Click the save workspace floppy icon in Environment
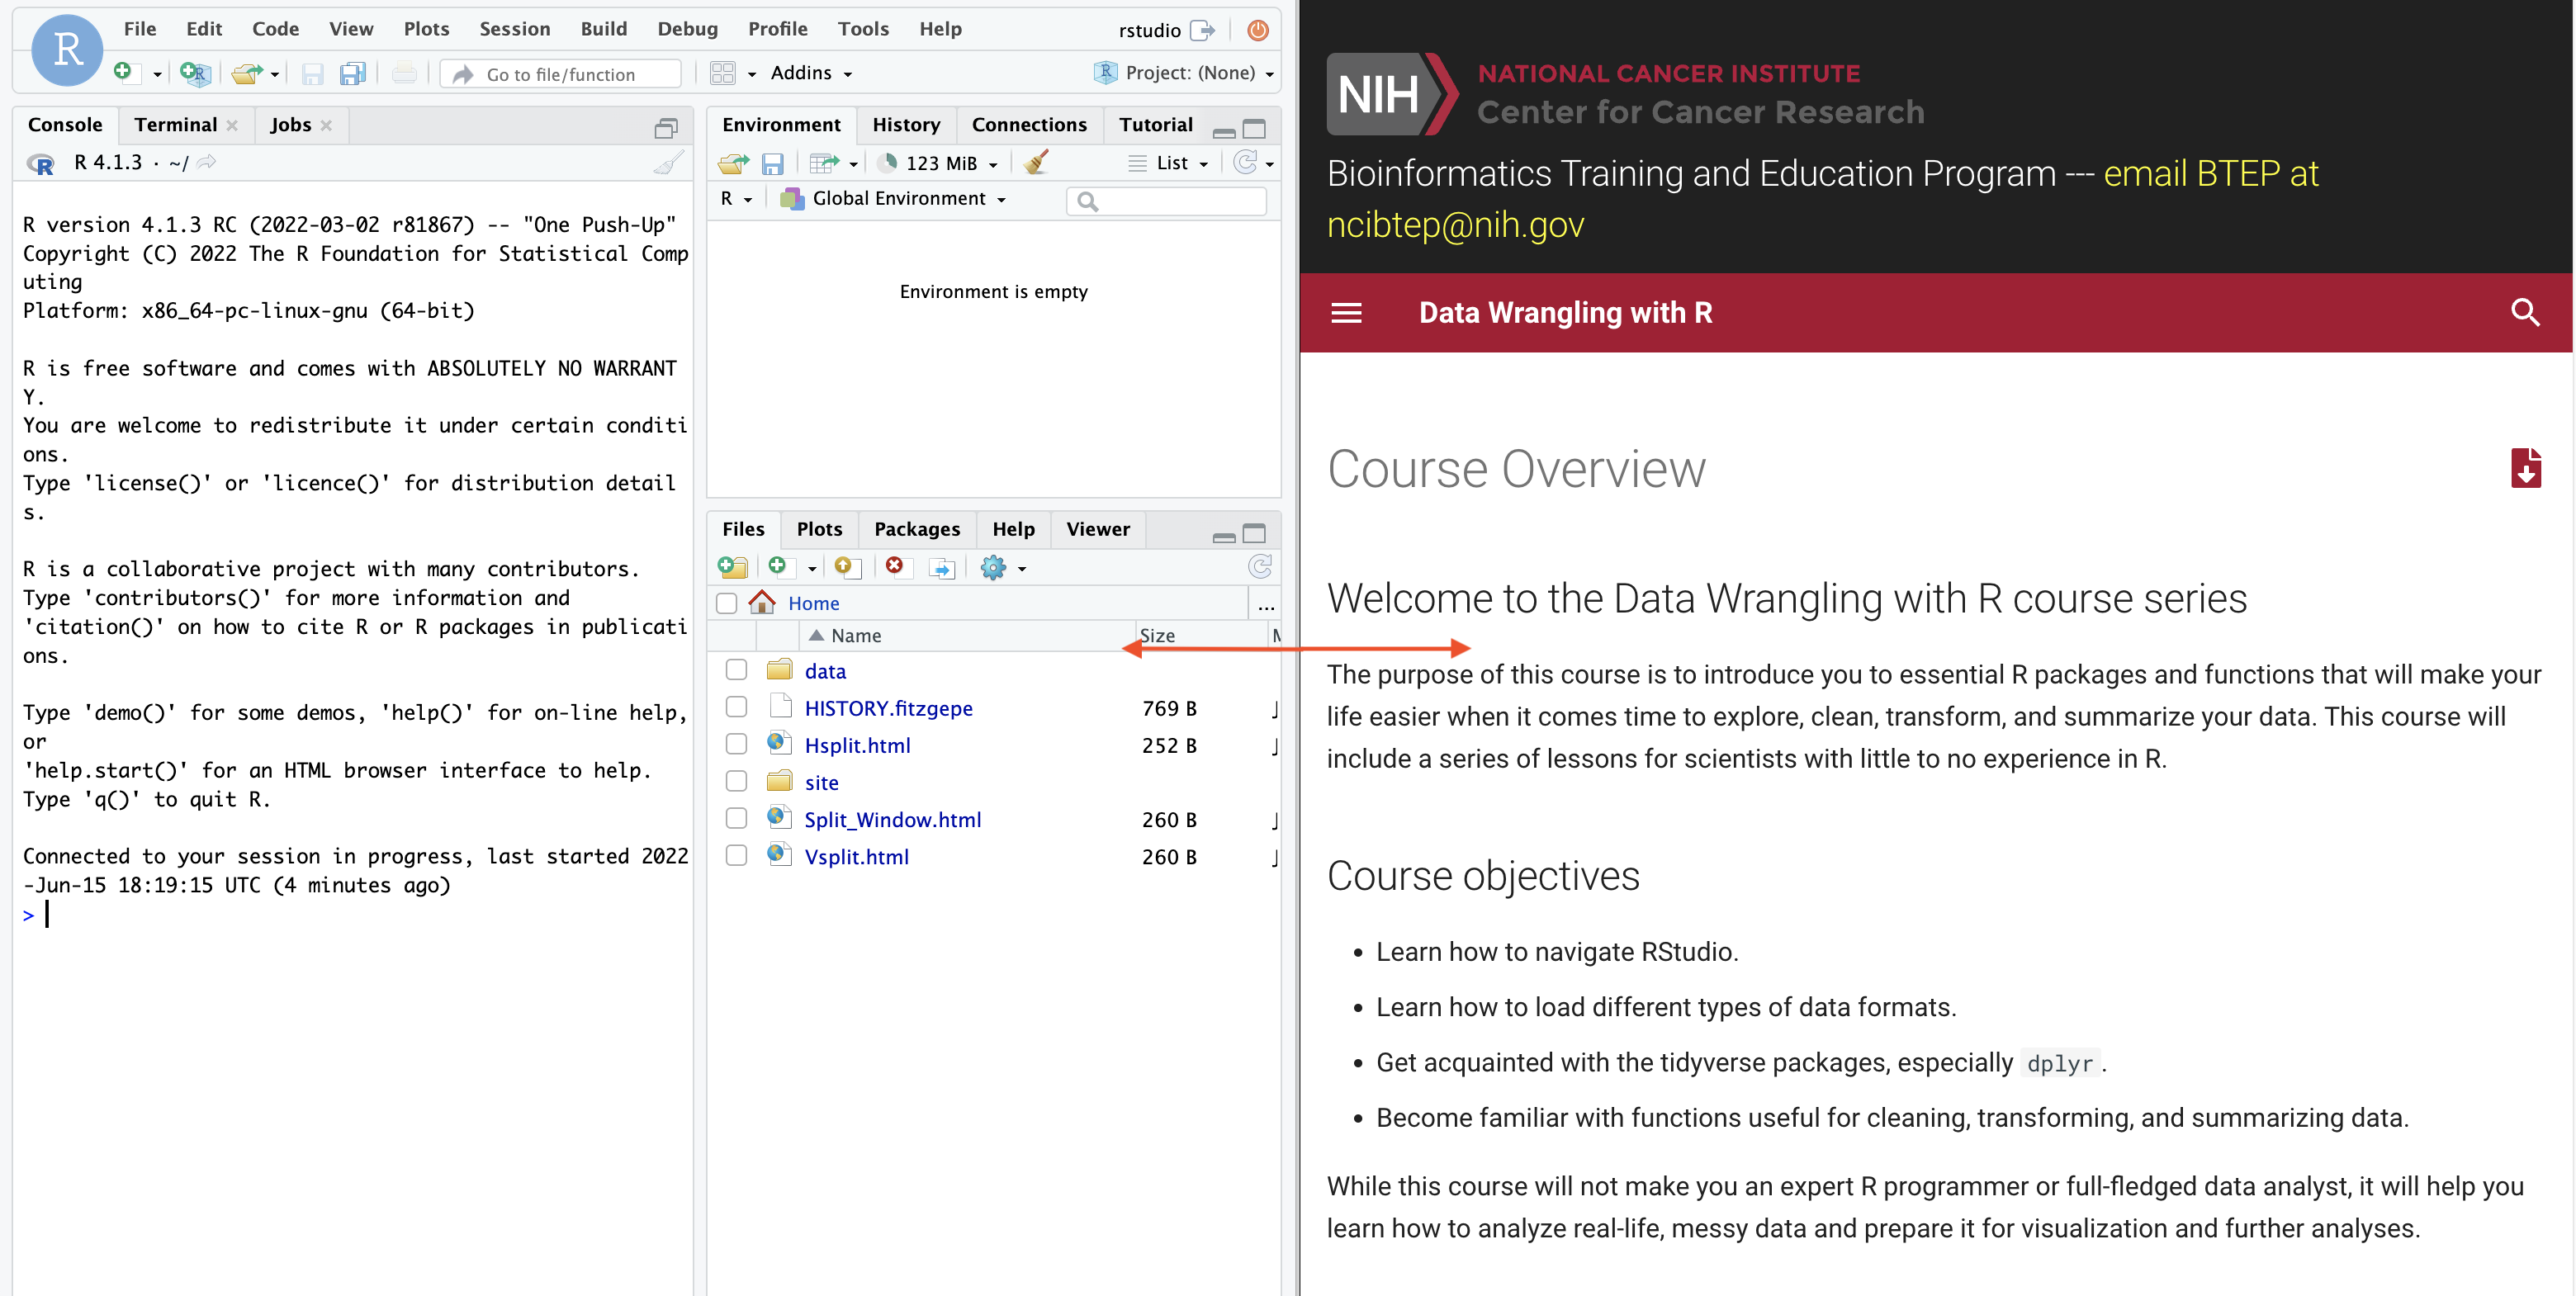The width and height of the screenshot is (2576, 1296). (772, 163)
